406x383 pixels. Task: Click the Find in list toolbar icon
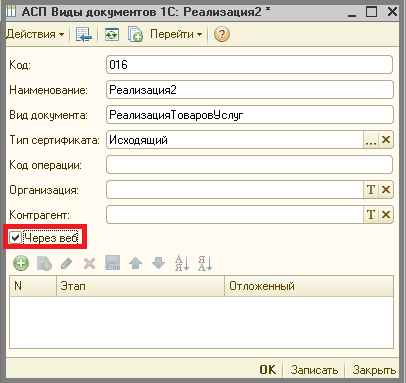coord(83,34)
